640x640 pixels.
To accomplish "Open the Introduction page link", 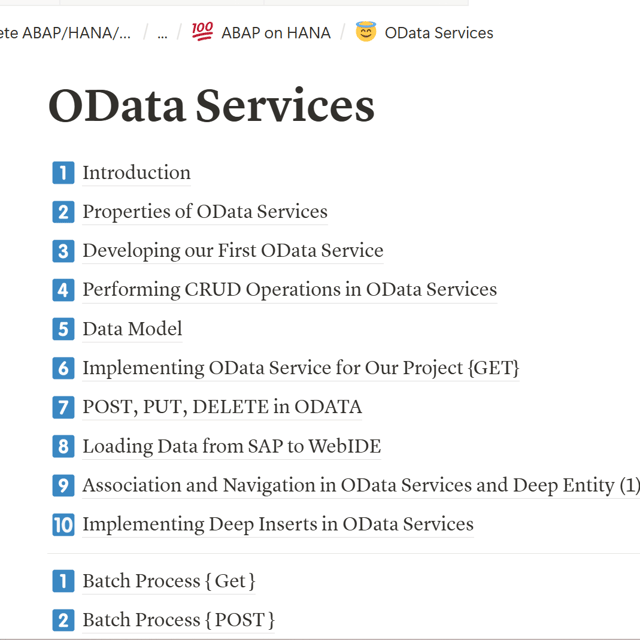I will [136, 173].
